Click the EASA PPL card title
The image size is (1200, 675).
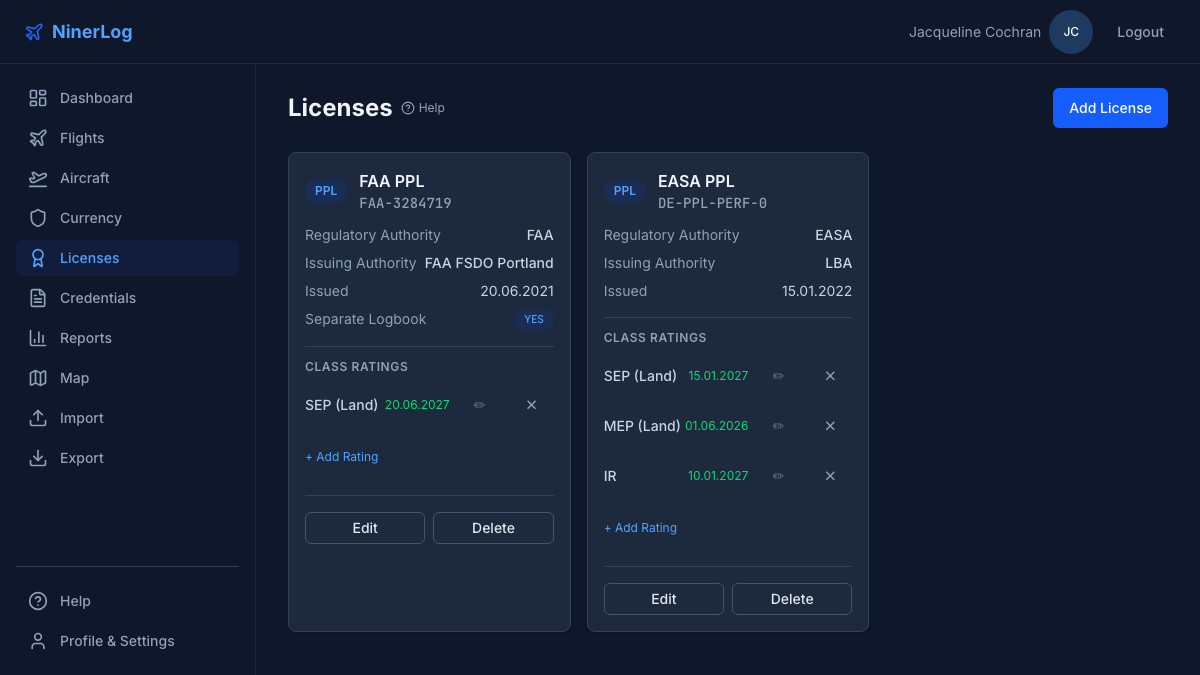696,181
